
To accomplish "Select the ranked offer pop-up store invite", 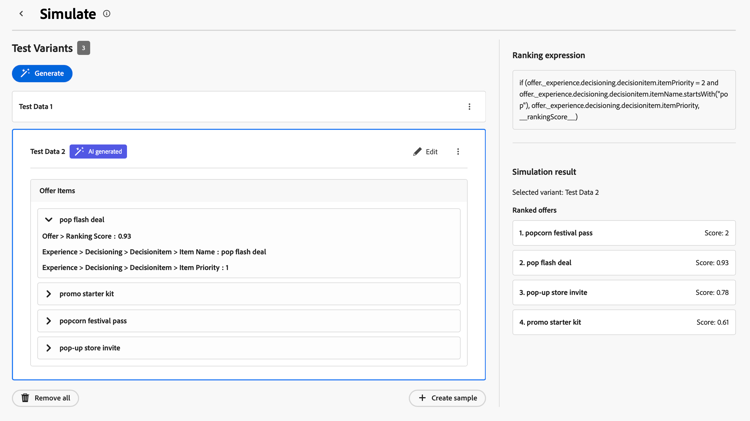I will [x=624, y=292].
